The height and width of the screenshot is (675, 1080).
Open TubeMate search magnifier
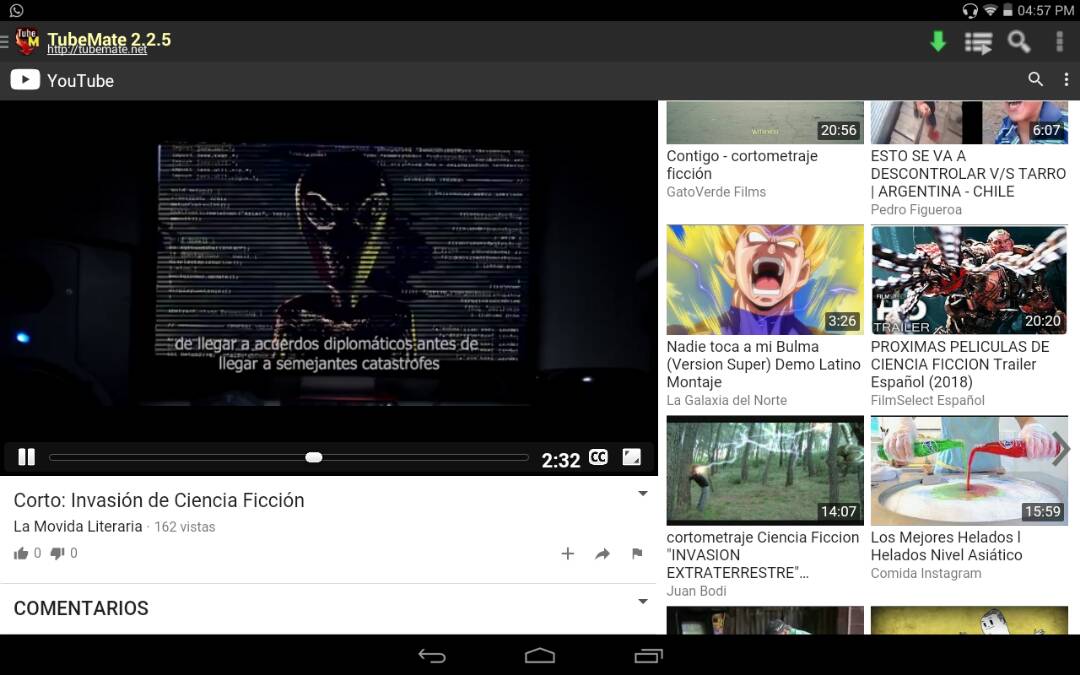click(1019, 41)
